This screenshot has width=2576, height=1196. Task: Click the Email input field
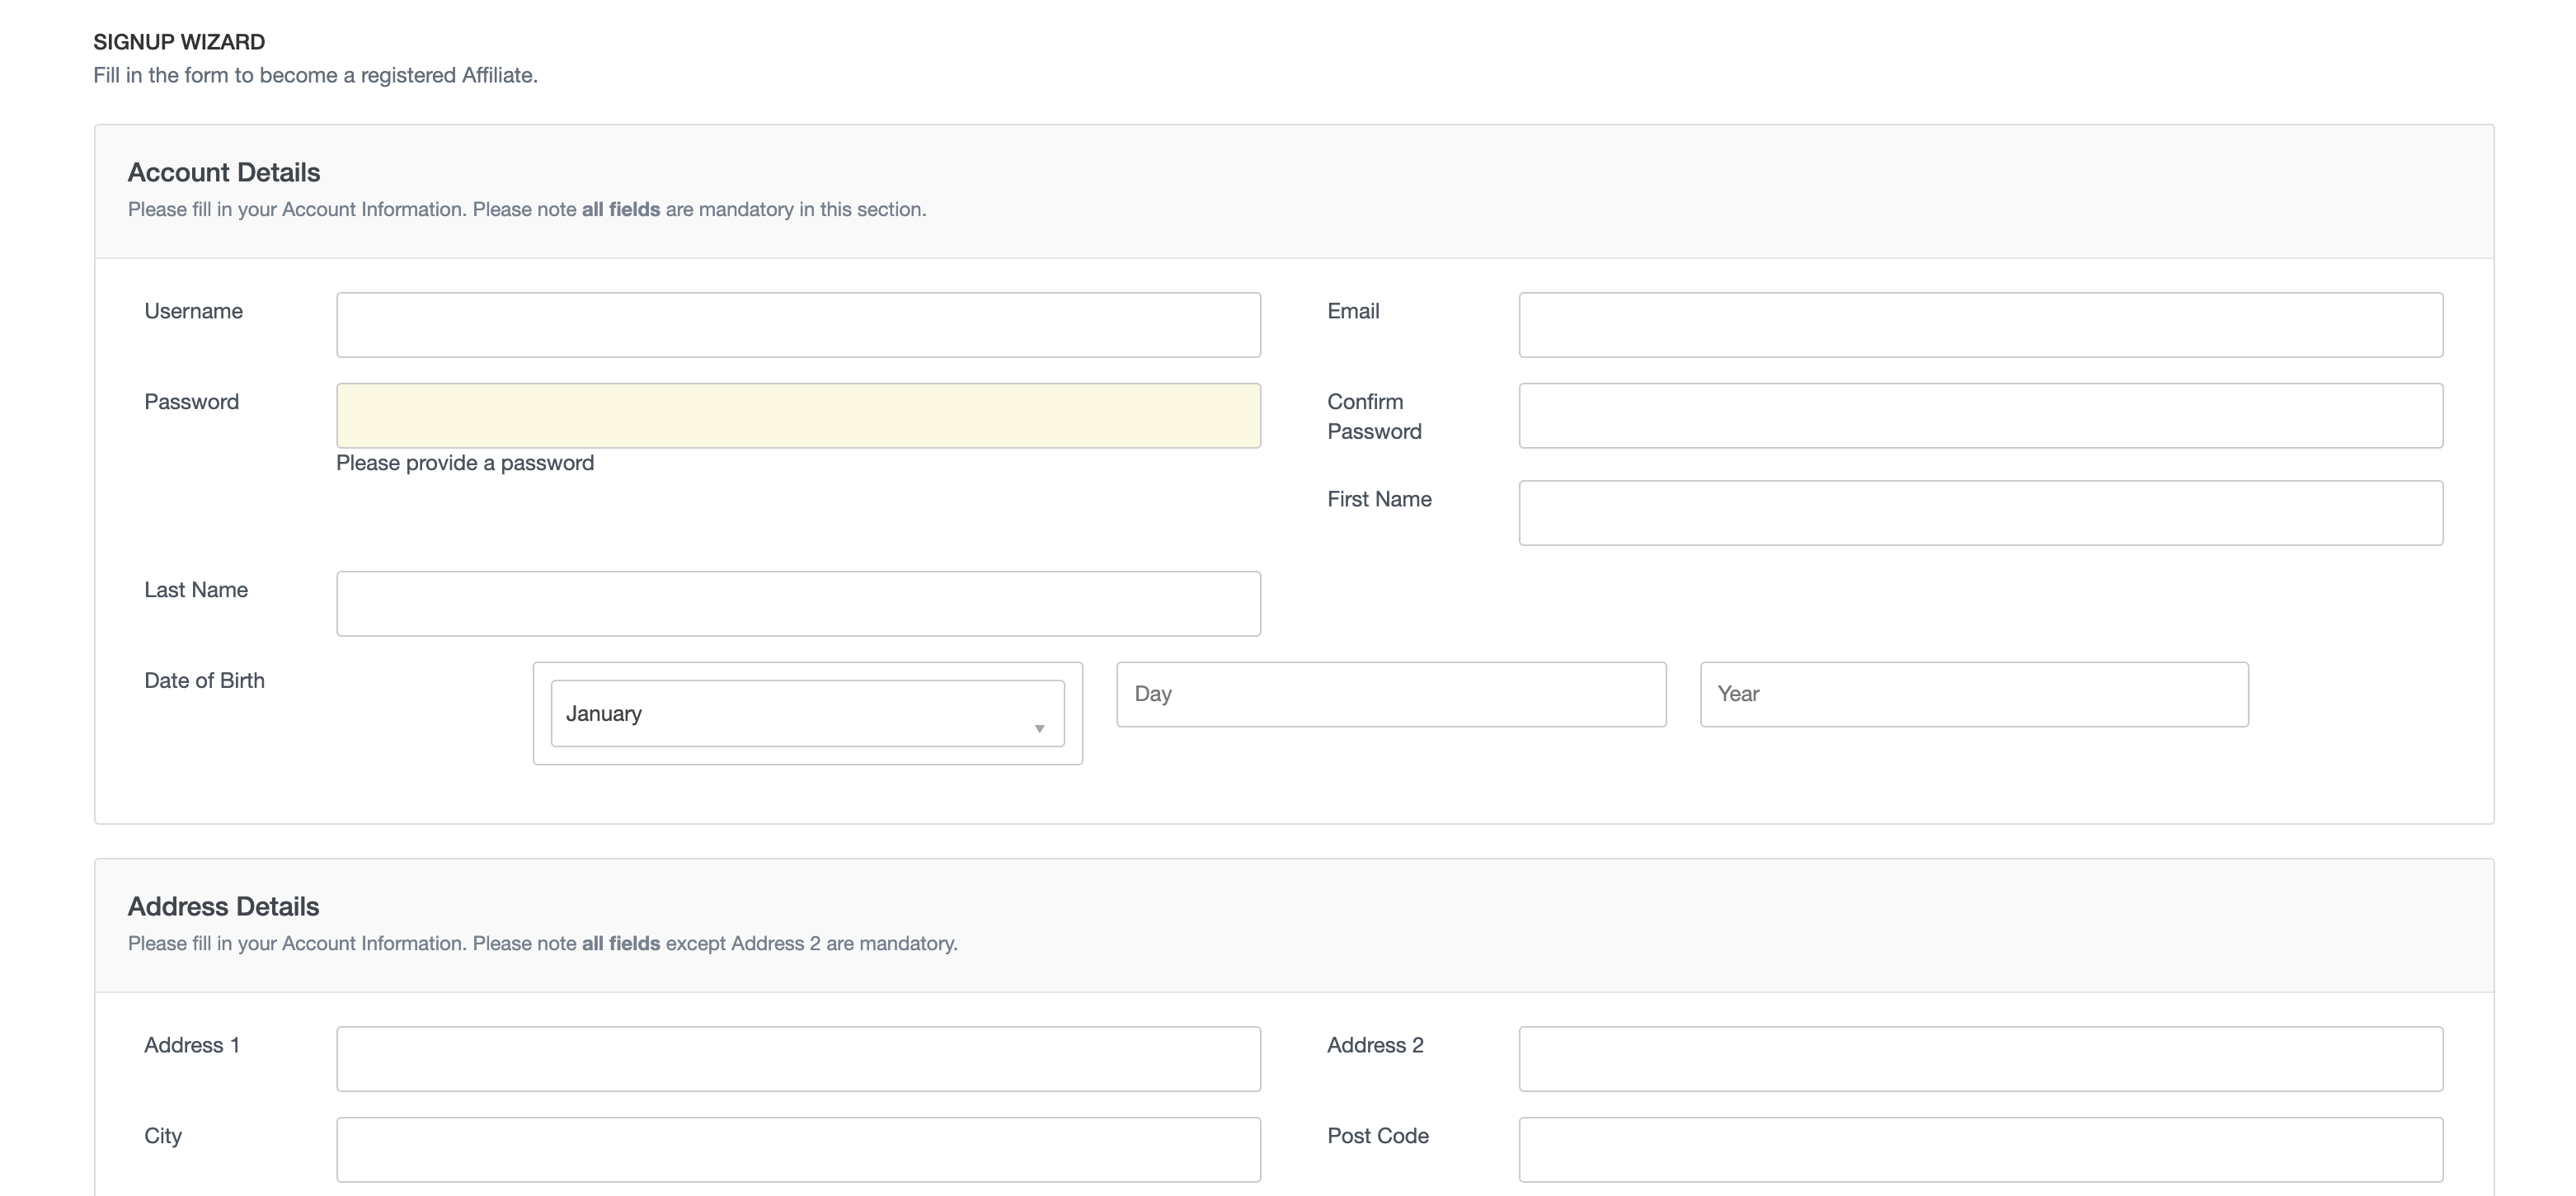click(x=1980, y=324)
